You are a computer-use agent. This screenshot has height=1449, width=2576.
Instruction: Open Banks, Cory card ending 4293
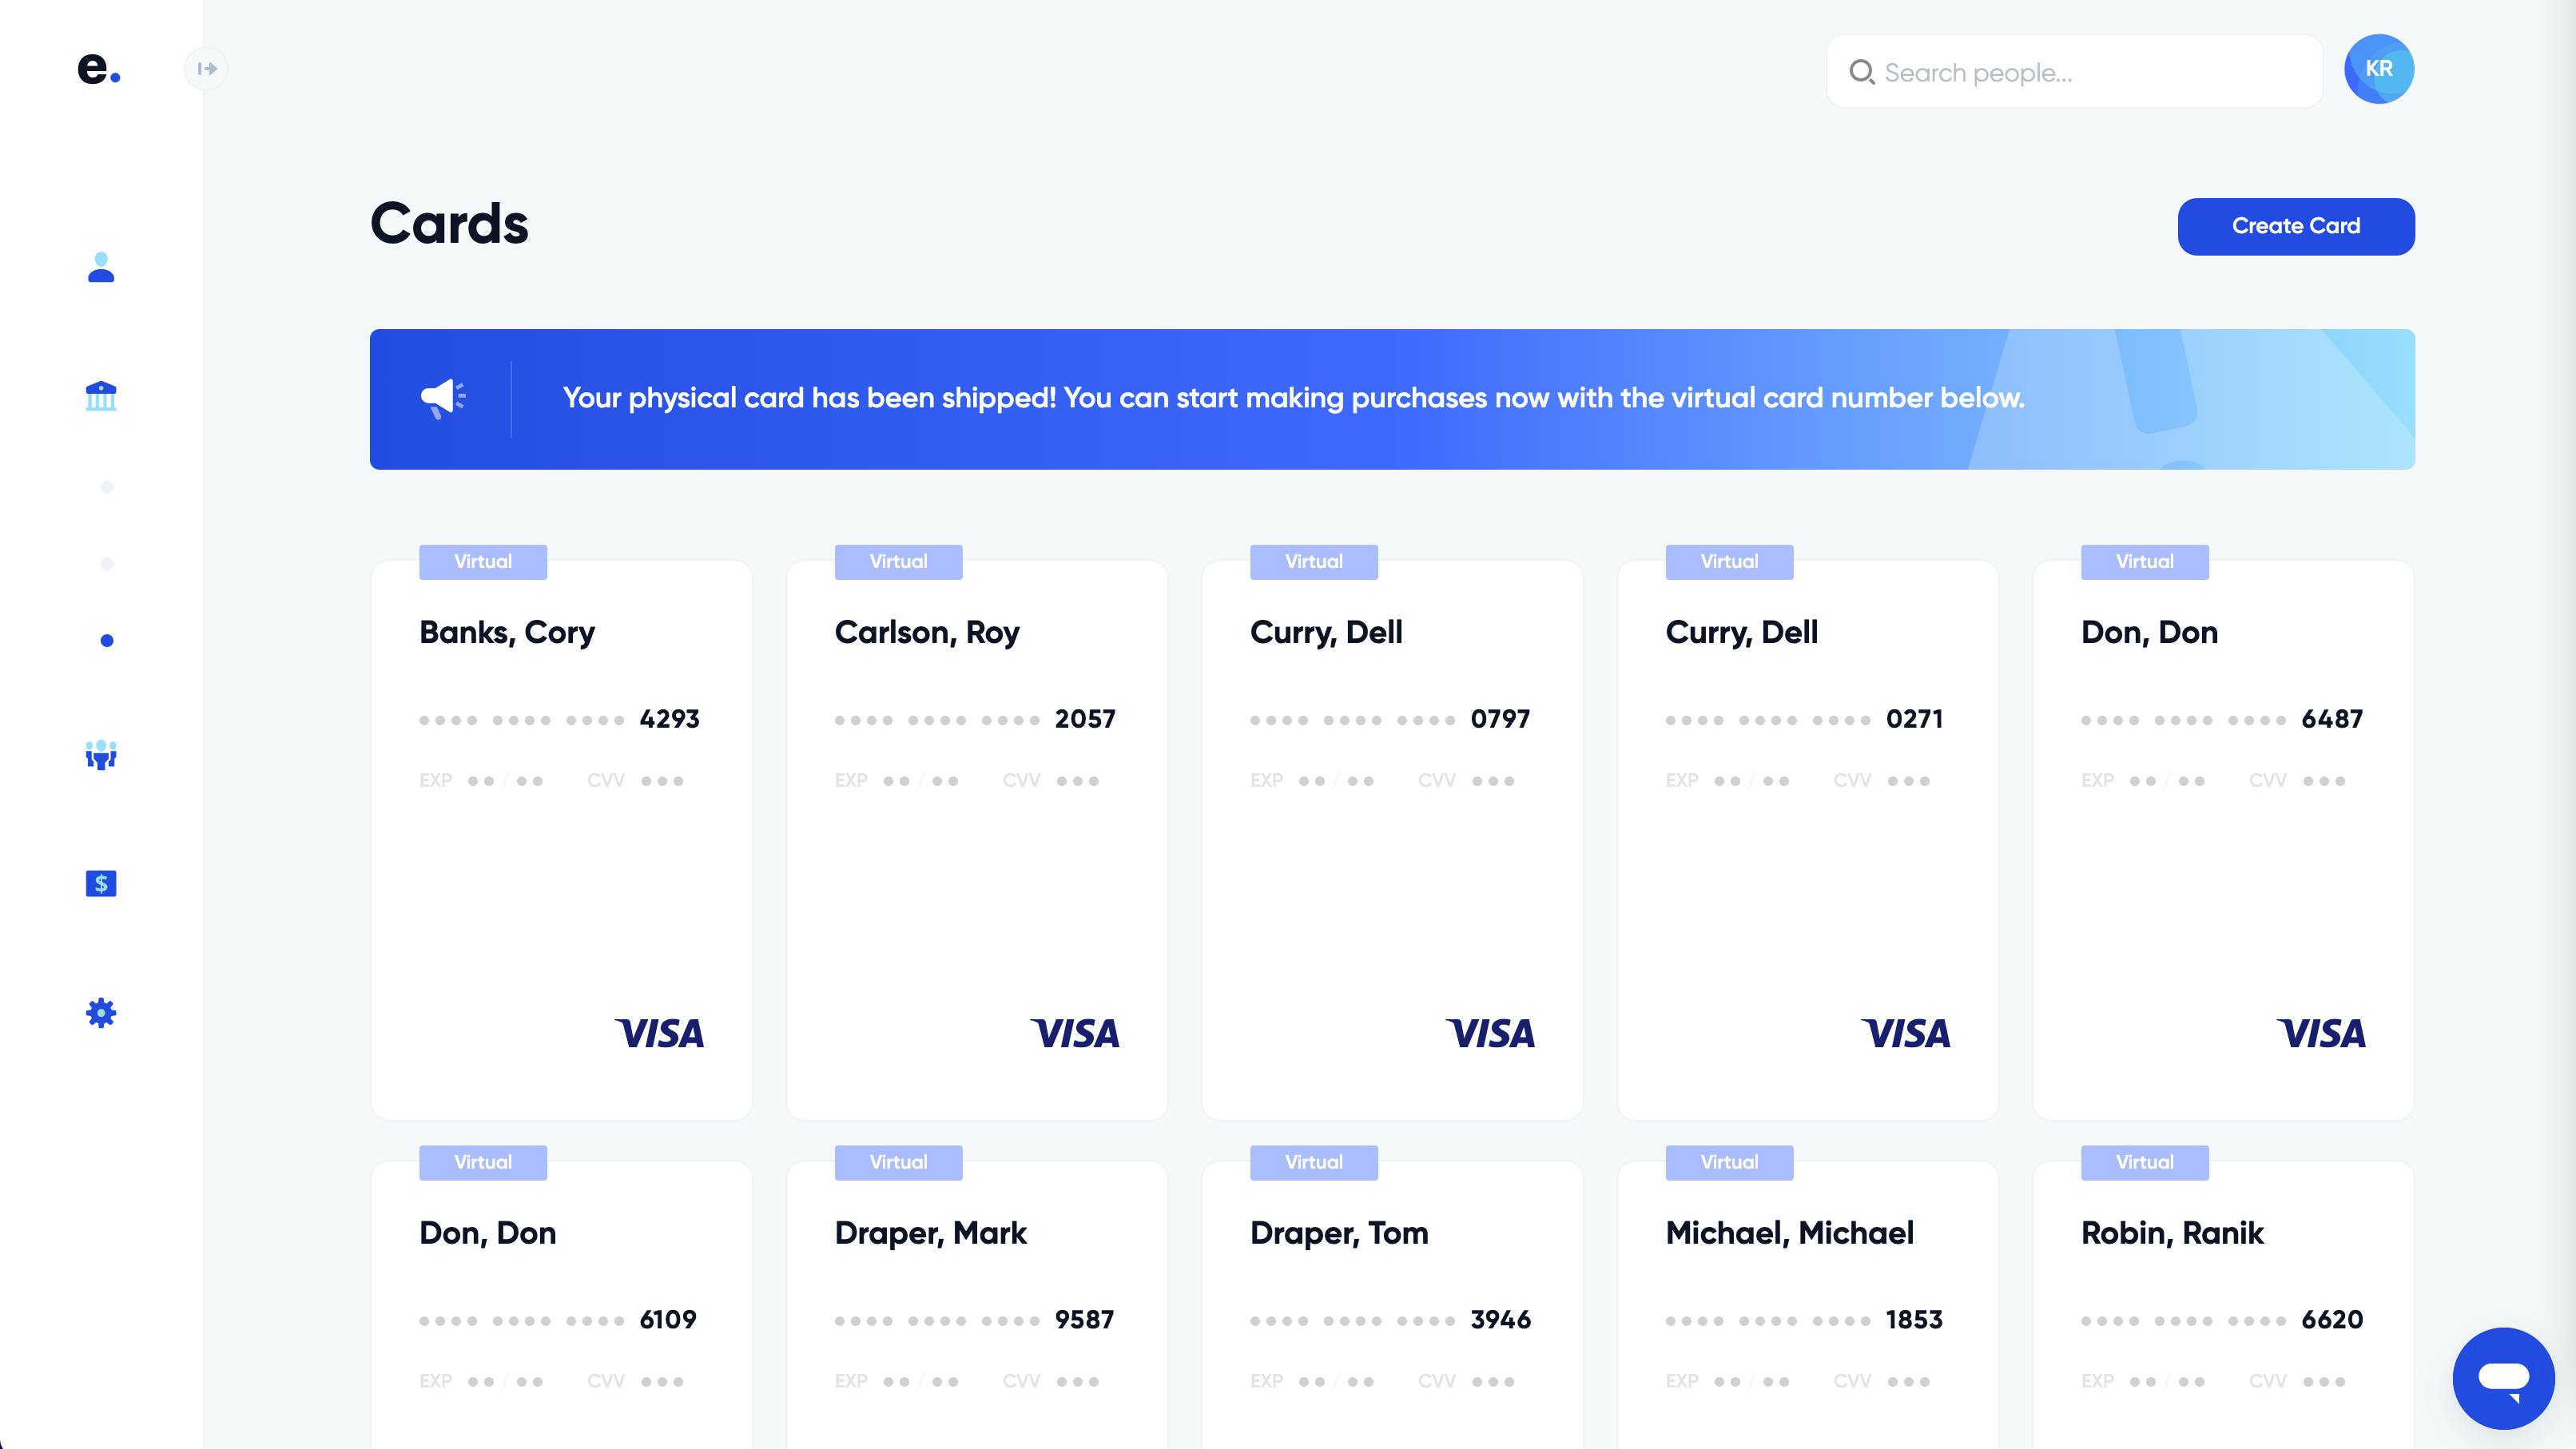[x=561, y=840]
